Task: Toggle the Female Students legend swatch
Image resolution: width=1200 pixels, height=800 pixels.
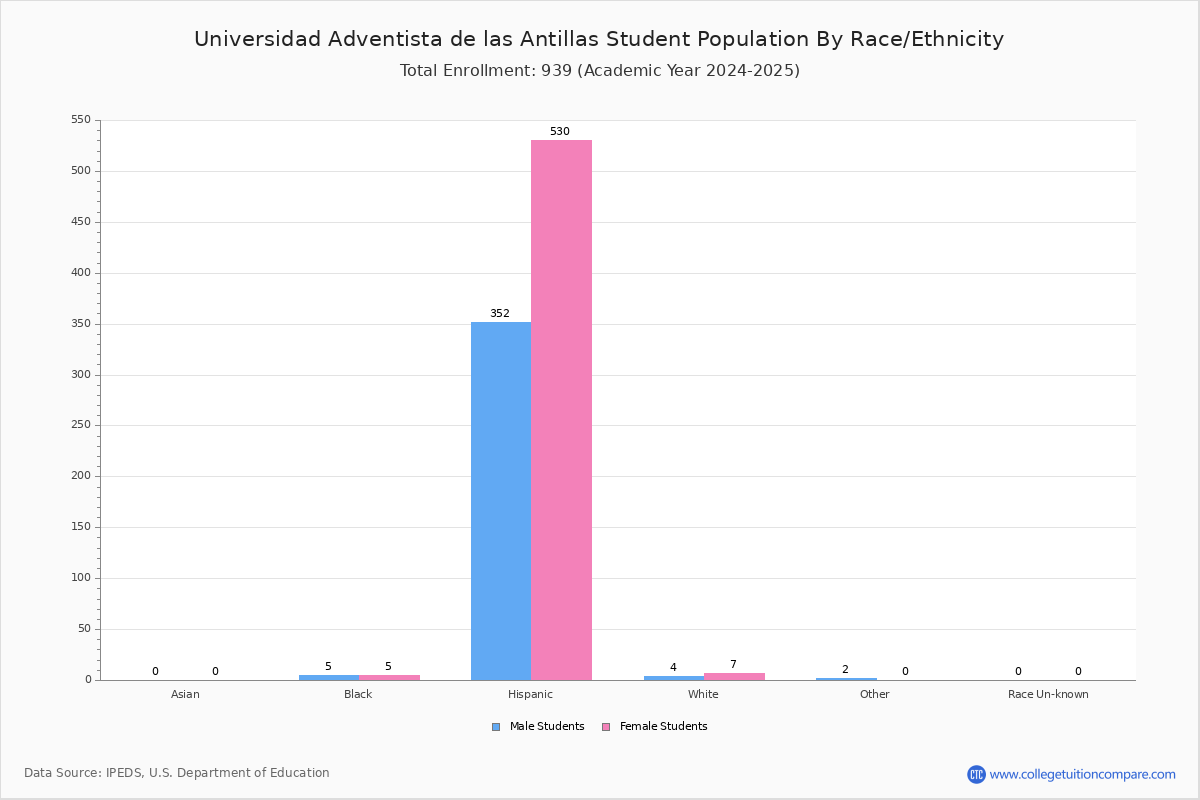Action: click(606, 727)
